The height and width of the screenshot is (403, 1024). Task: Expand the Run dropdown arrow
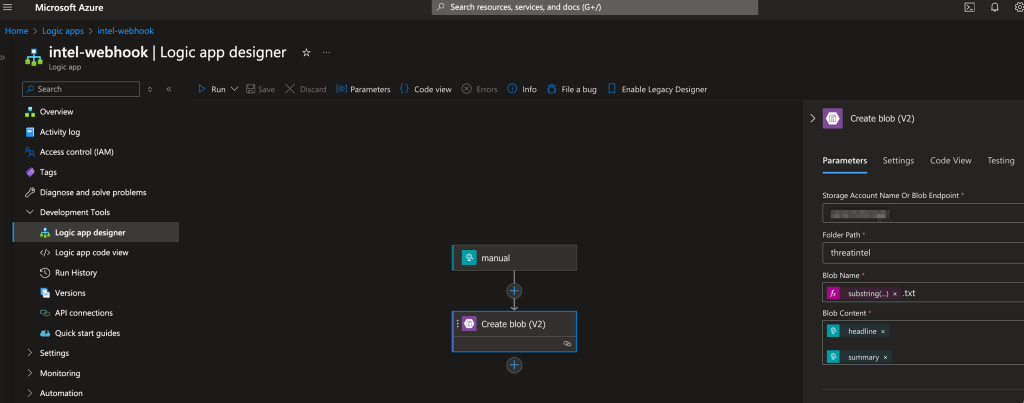[x=234, y=89]
